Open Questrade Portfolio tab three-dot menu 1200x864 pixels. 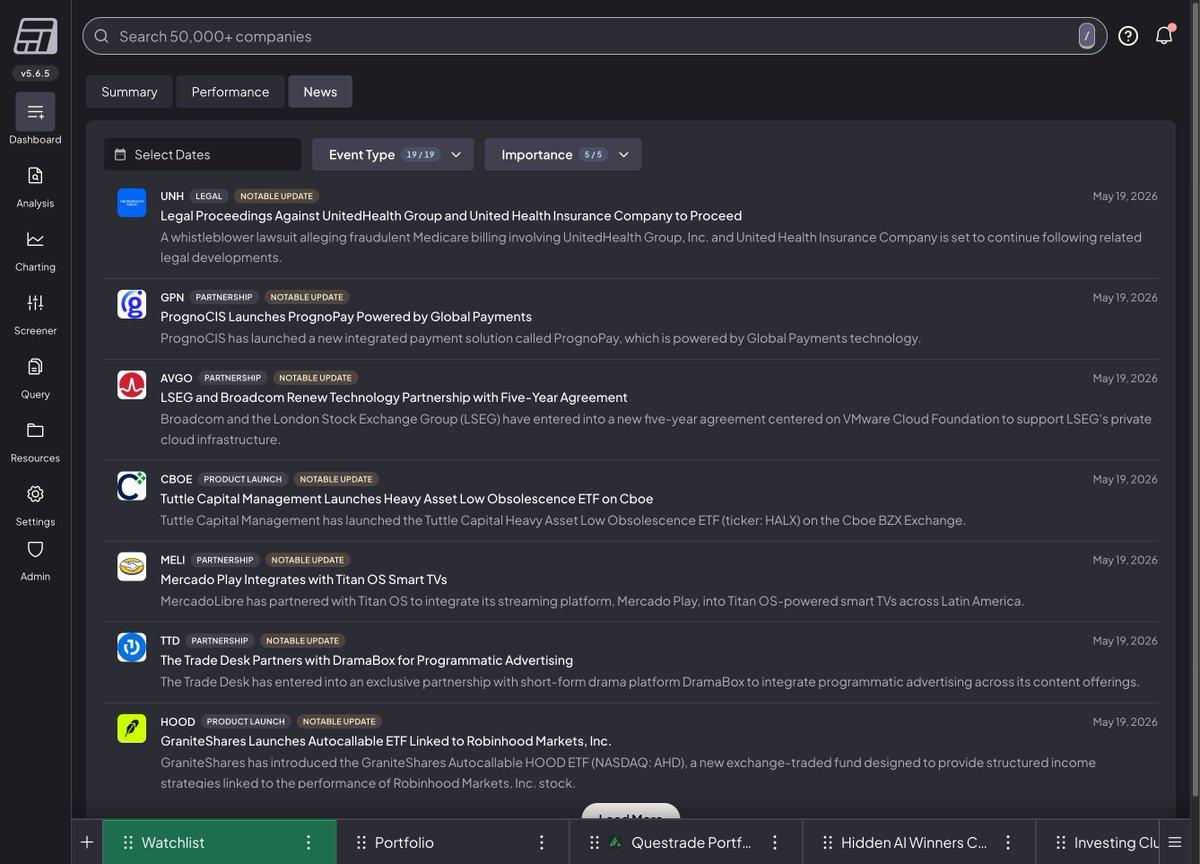(775, 842)
